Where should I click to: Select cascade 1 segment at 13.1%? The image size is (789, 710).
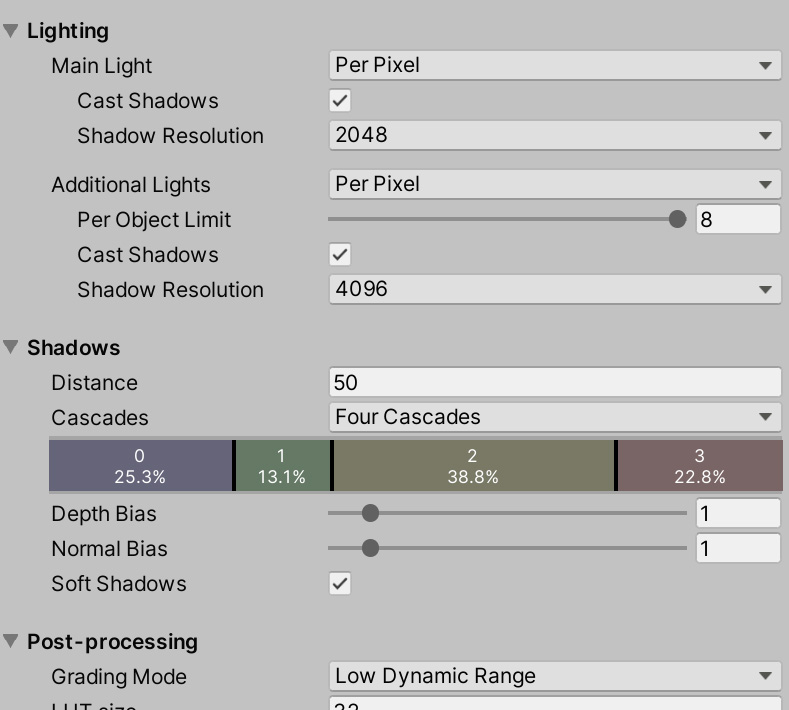[282, 466]
